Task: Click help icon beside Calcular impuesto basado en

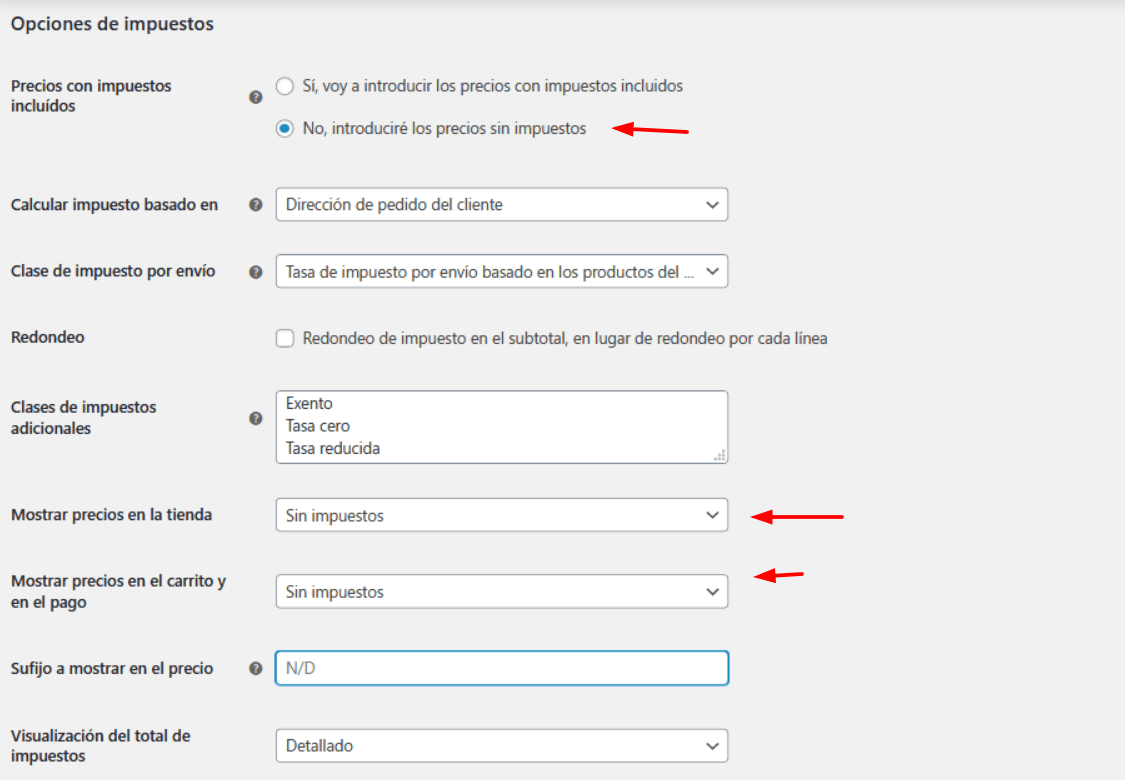Action: click(x=255, y=205)
